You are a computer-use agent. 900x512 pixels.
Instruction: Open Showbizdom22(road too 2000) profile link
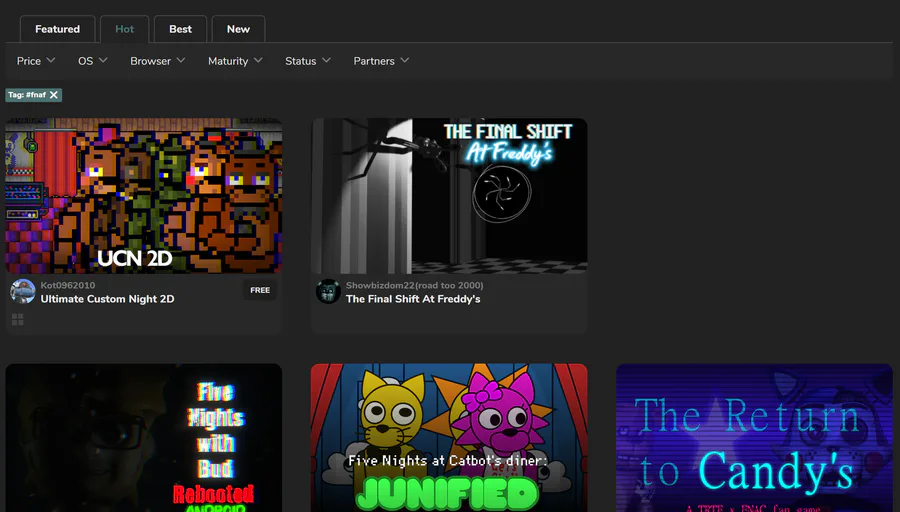414,285
